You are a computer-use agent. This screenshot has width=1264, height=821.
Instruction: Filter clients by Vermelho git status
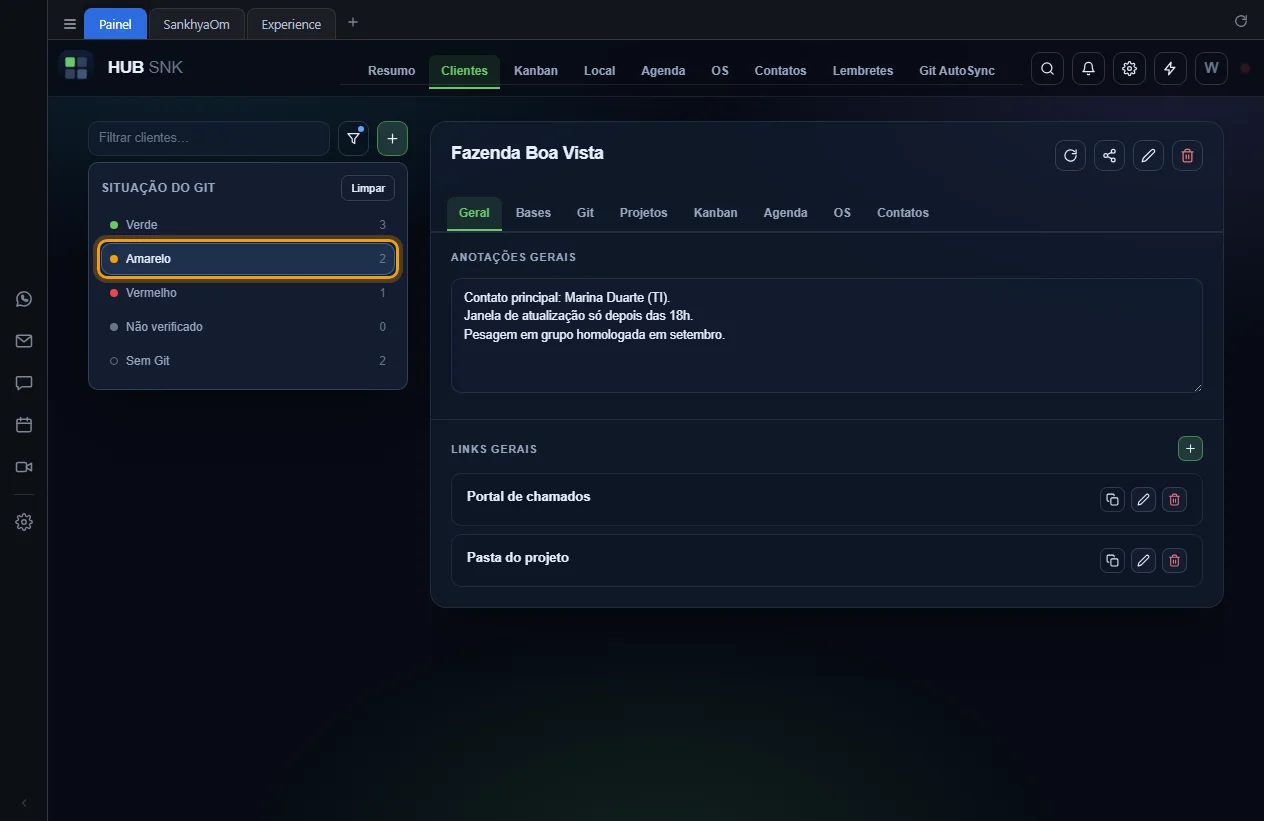[248, 293]
